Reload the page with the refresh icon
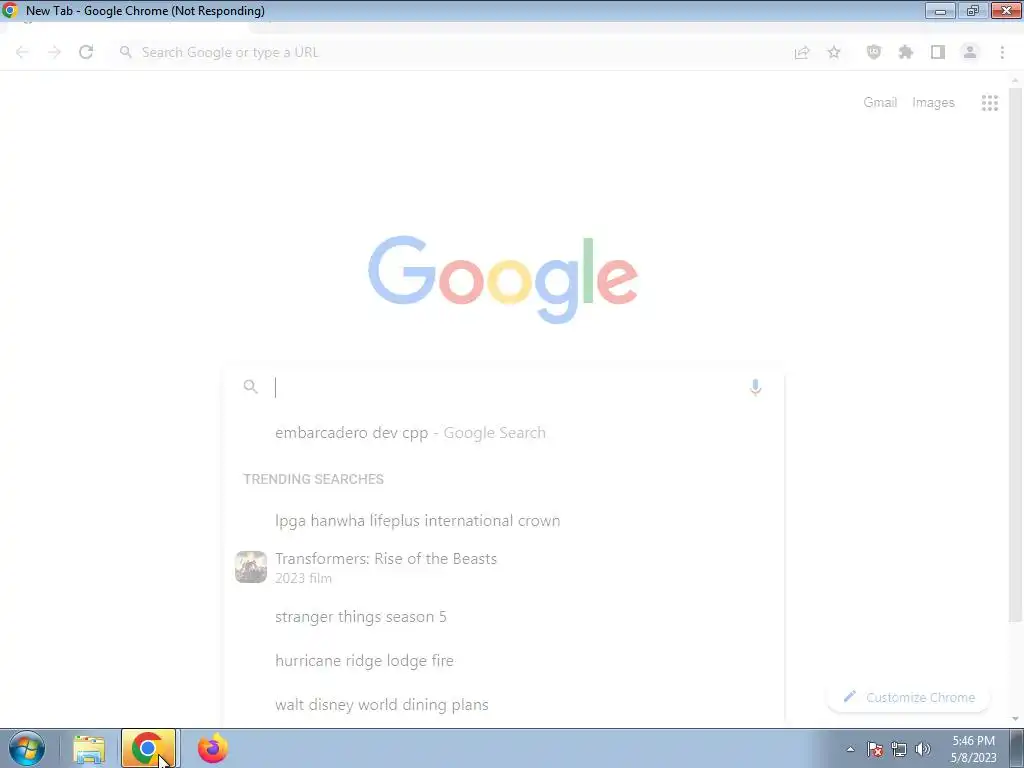Viewport: 1024px width, 768px height. [86, 52]
